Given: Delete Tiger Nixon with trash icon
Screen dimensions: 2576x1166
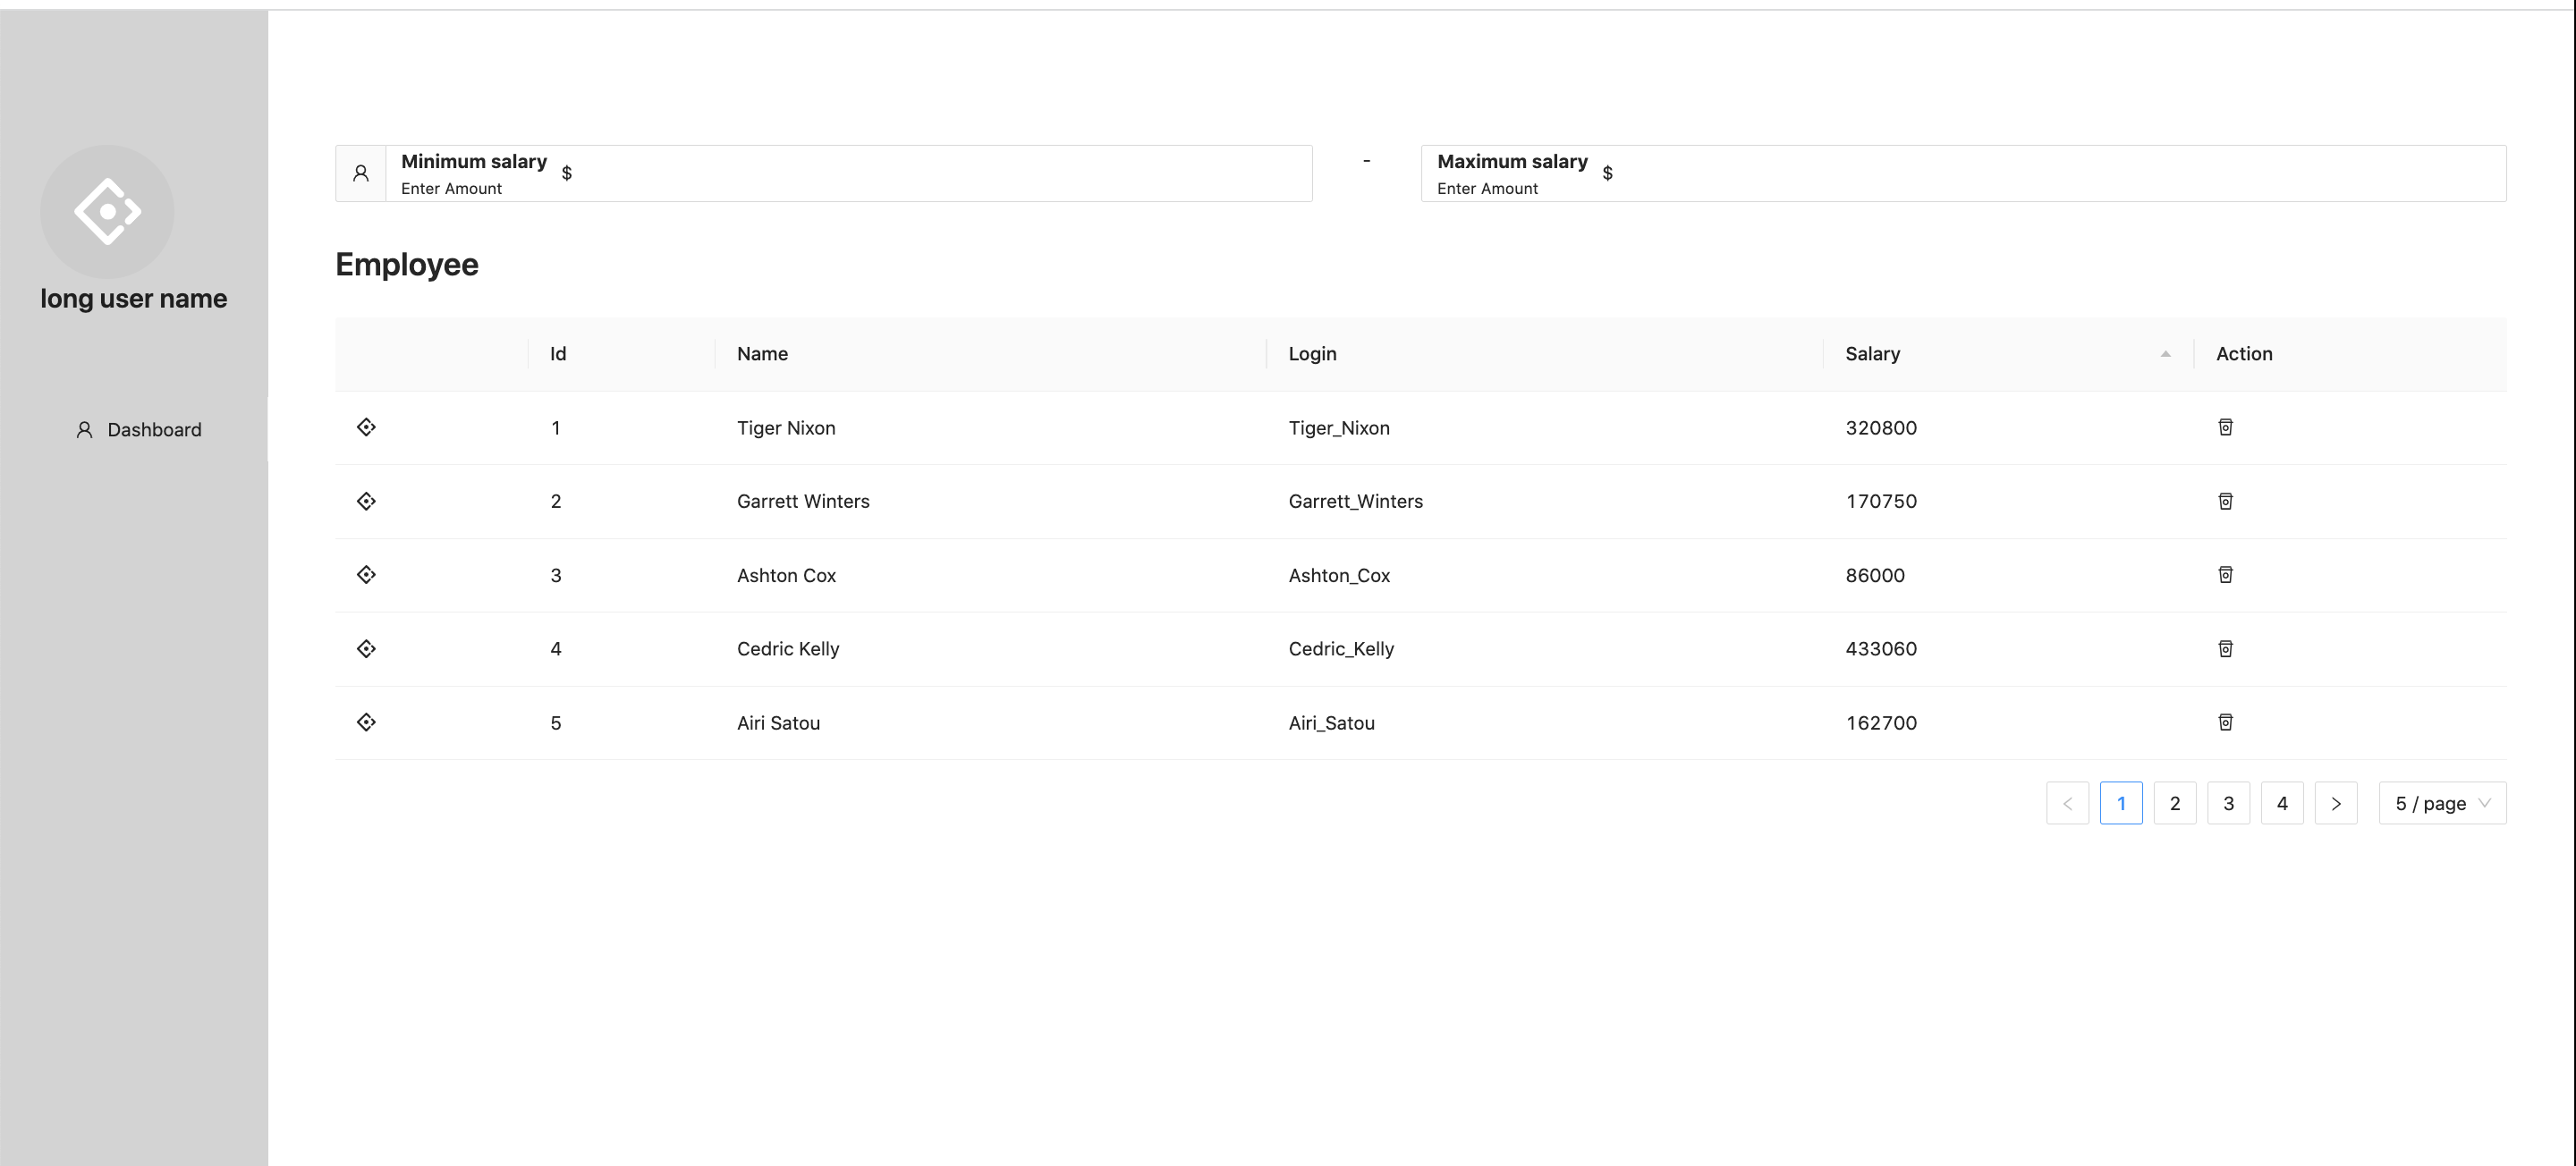Looking at the screenshot, I should (x=2225, y=427).
